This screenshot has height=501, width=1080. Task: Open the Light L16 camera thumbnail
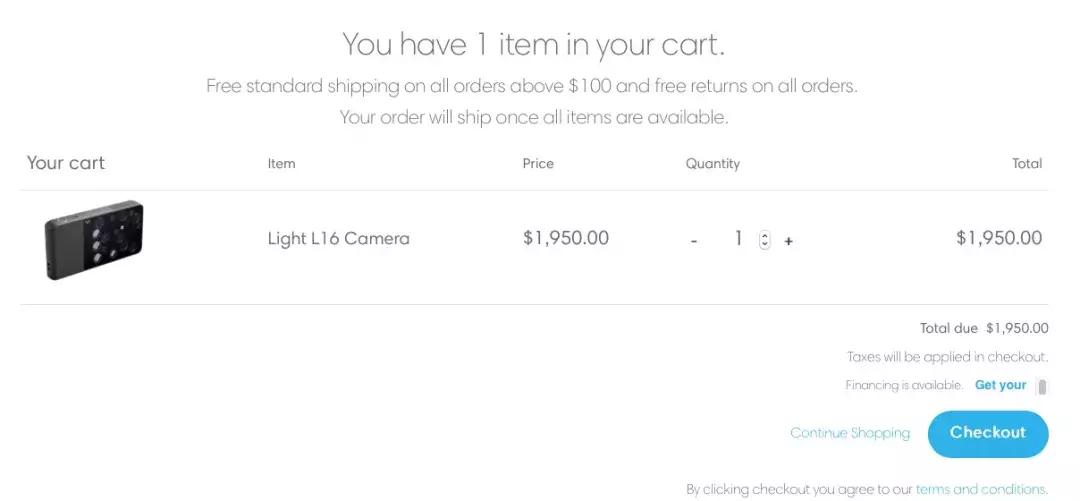point(94,240)
